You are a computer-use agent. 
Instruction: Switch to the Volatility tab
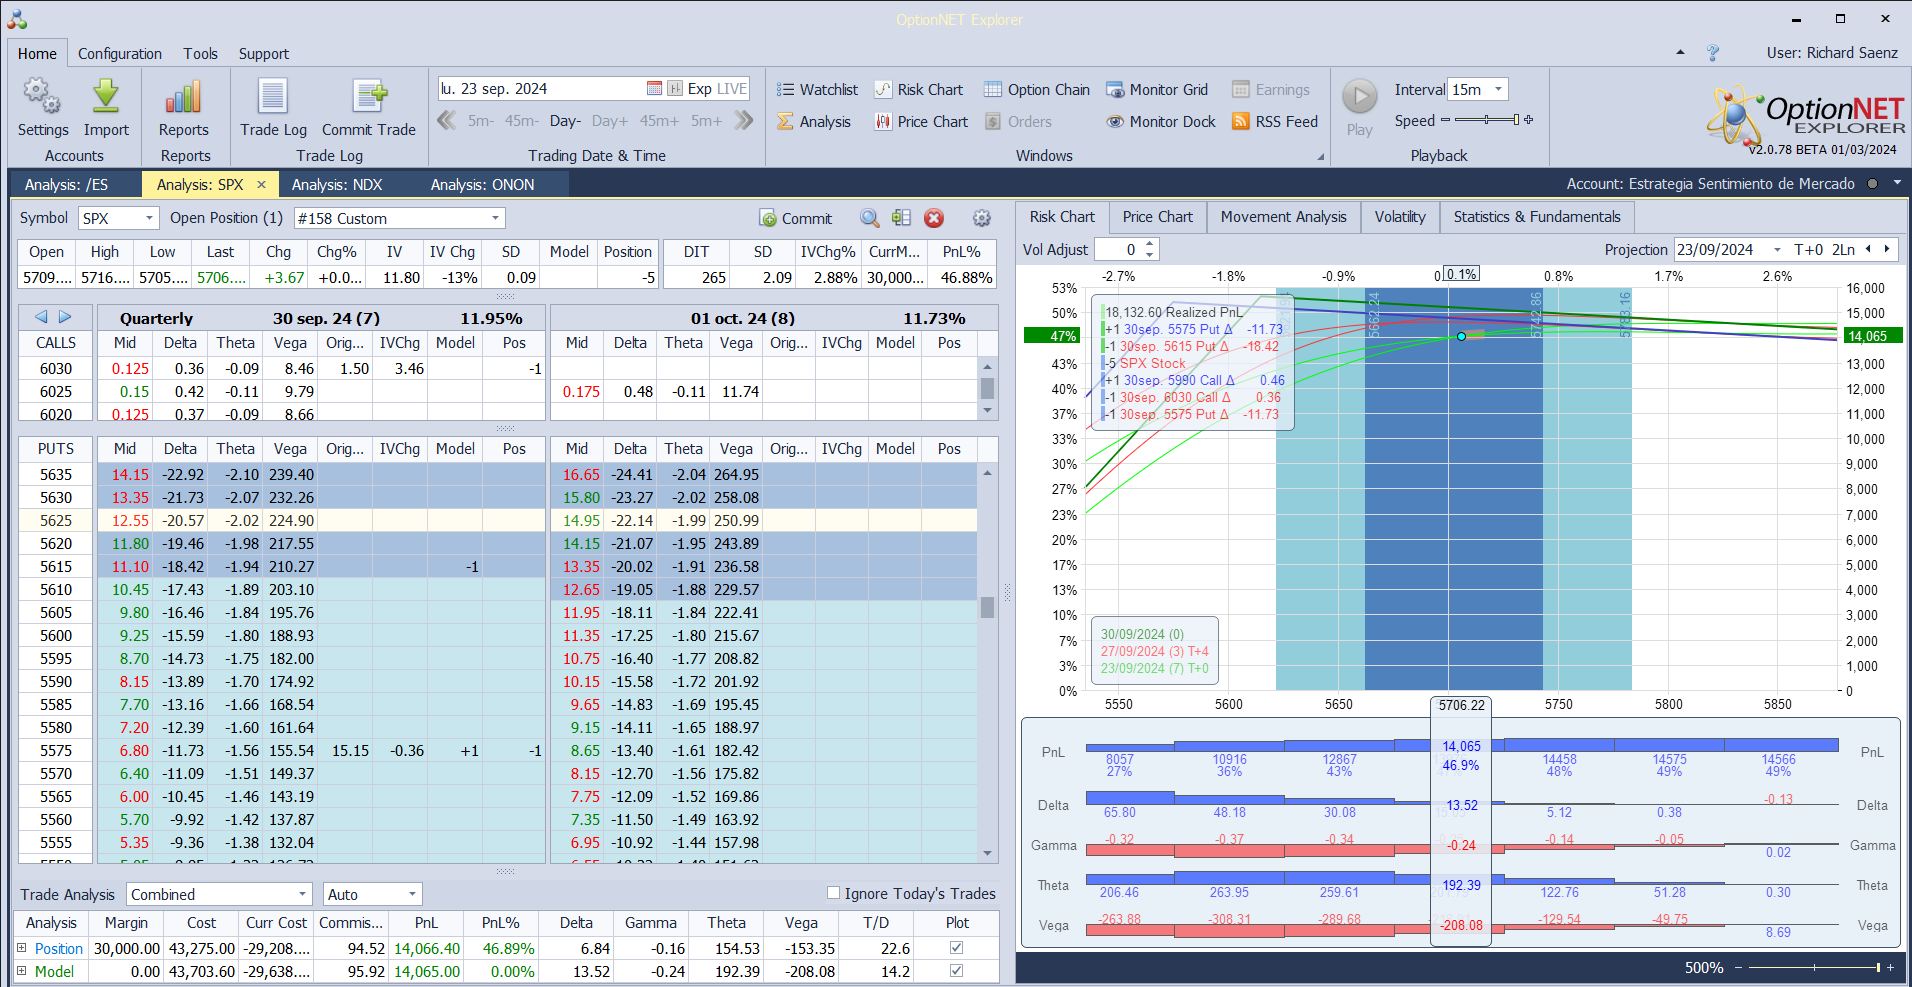tap(1400, 217)
